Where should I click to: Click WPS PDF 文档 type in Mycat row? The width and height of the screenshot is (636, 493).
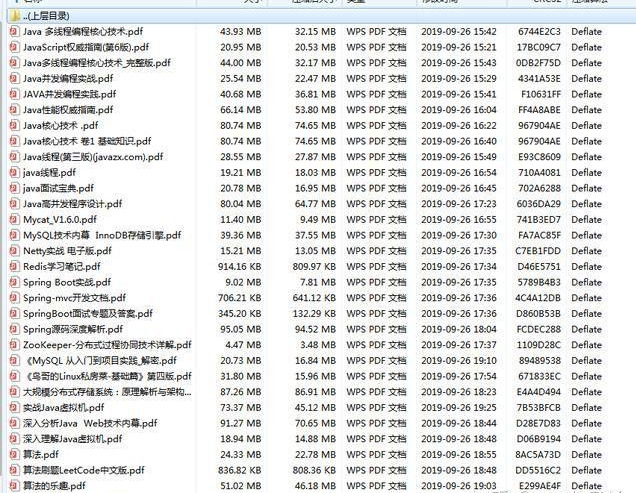376,220
